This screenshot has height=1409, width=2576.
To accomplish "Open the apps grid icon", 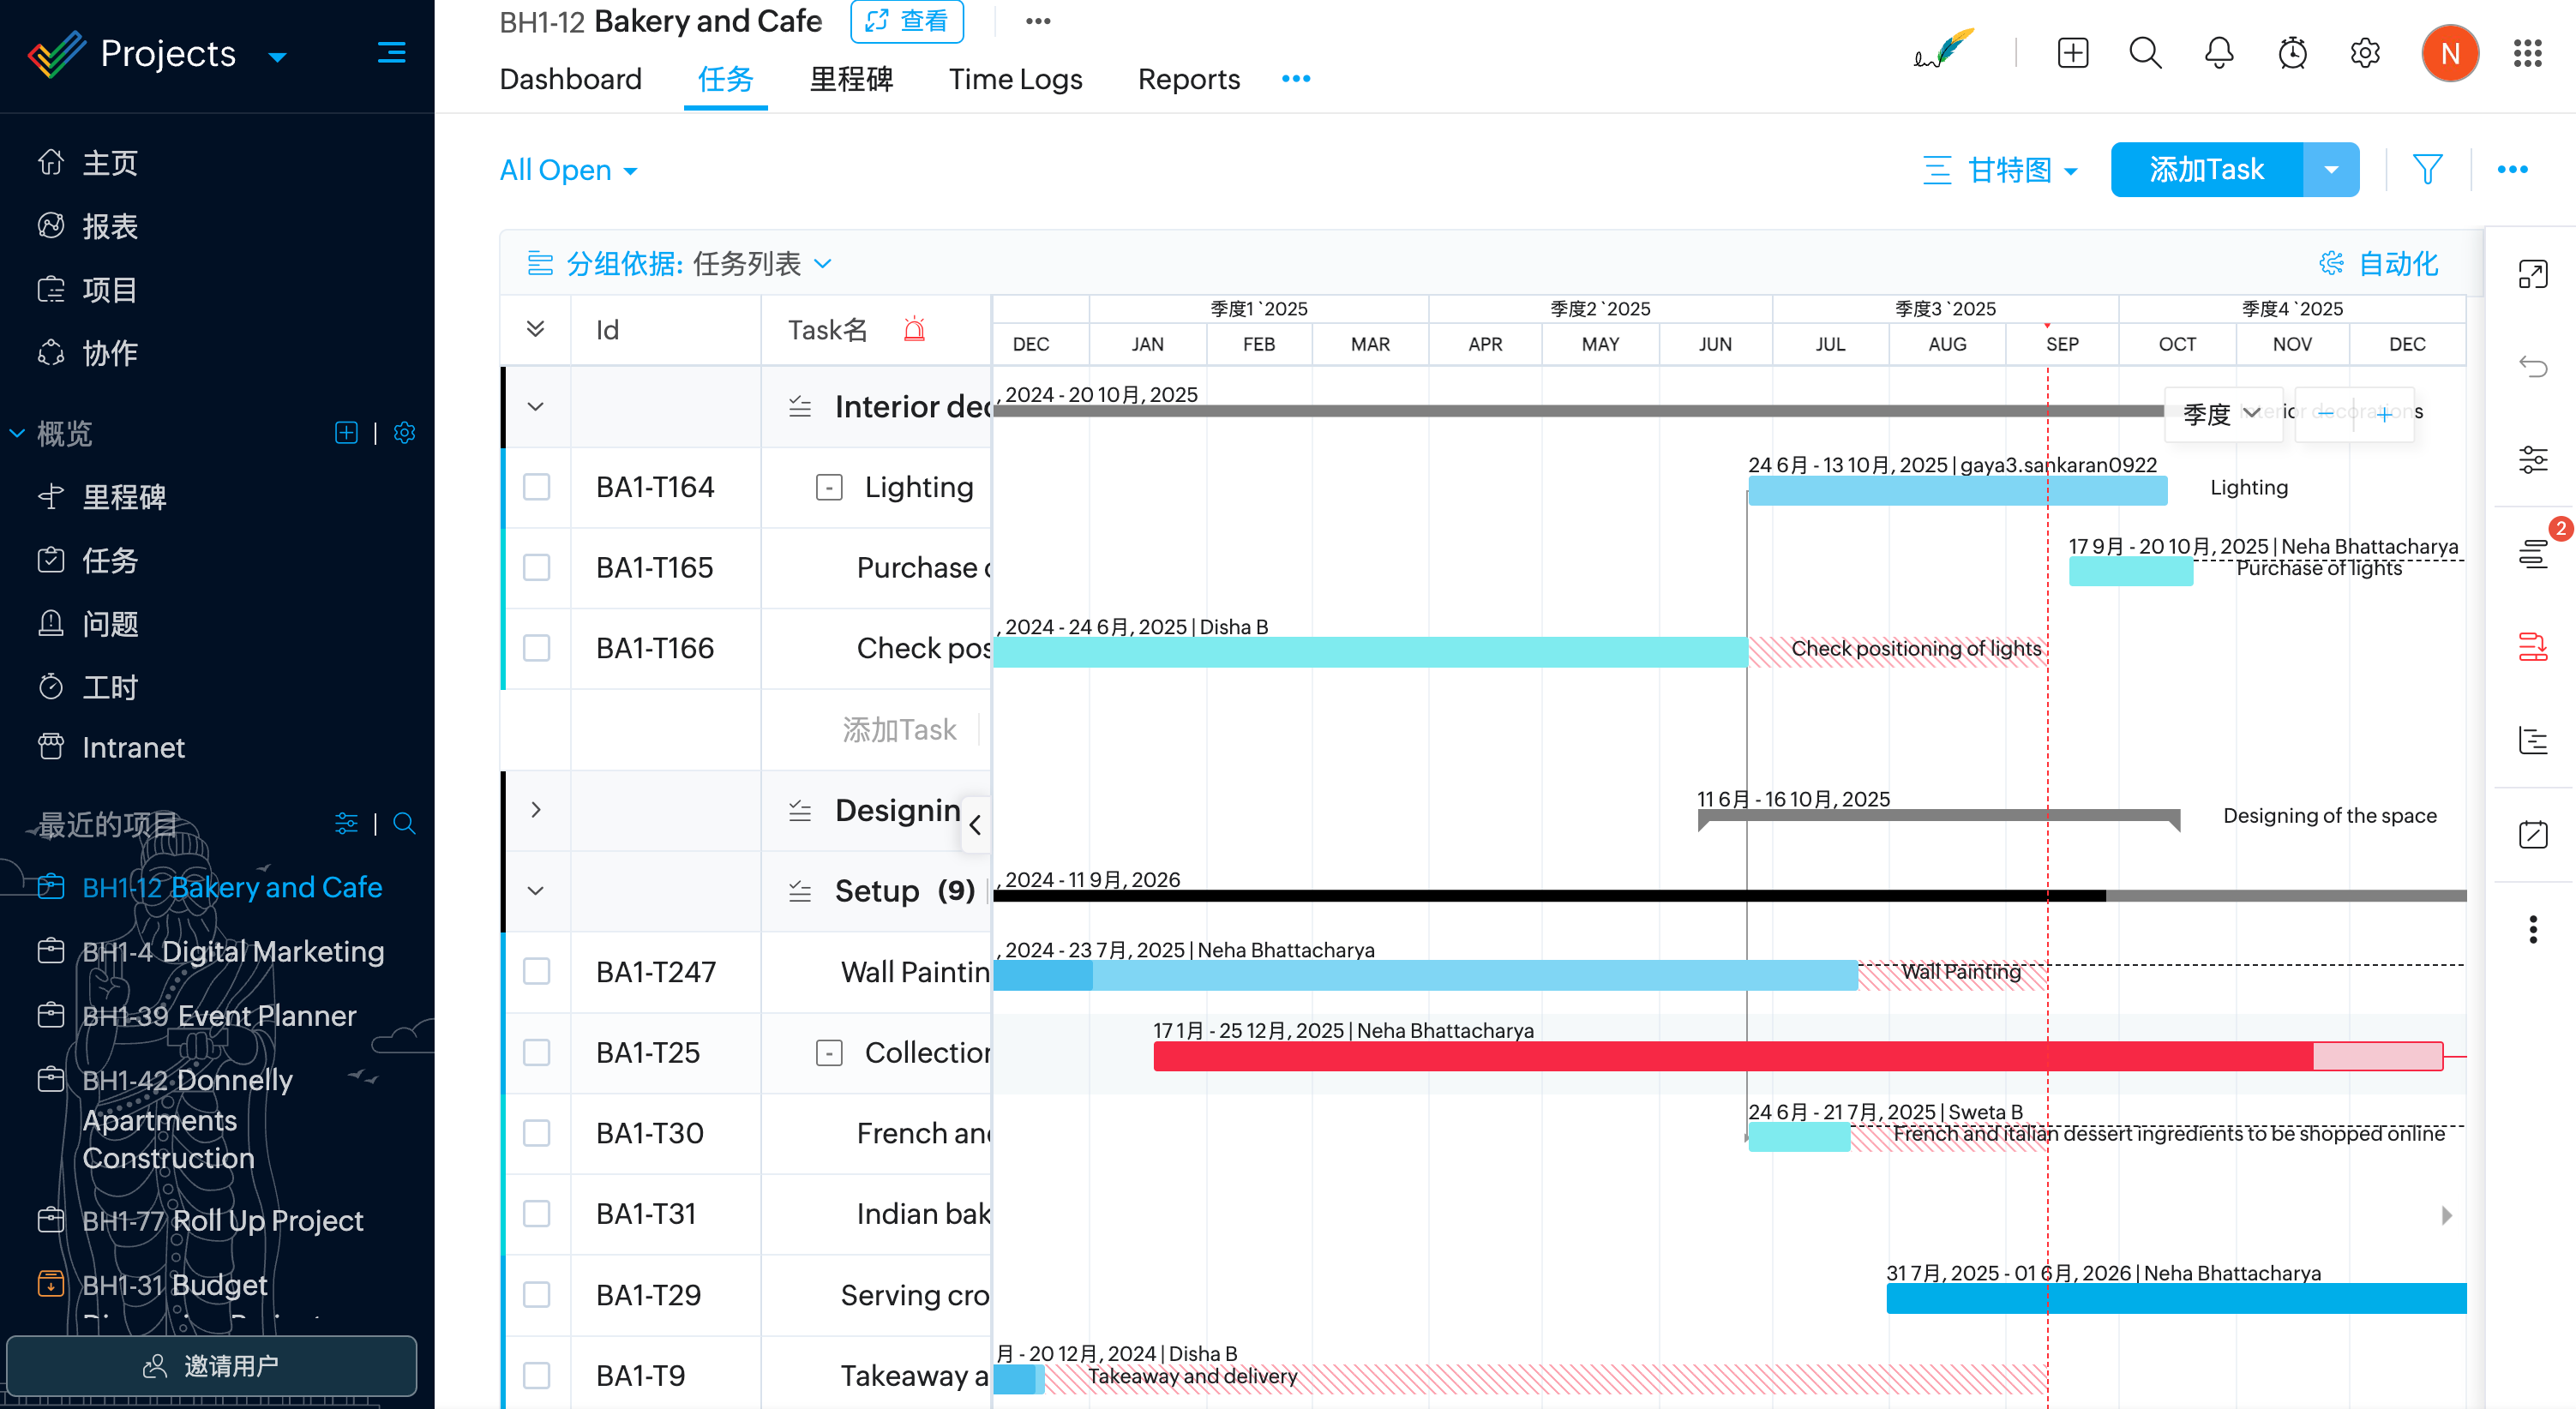I will click(2527, 53).
